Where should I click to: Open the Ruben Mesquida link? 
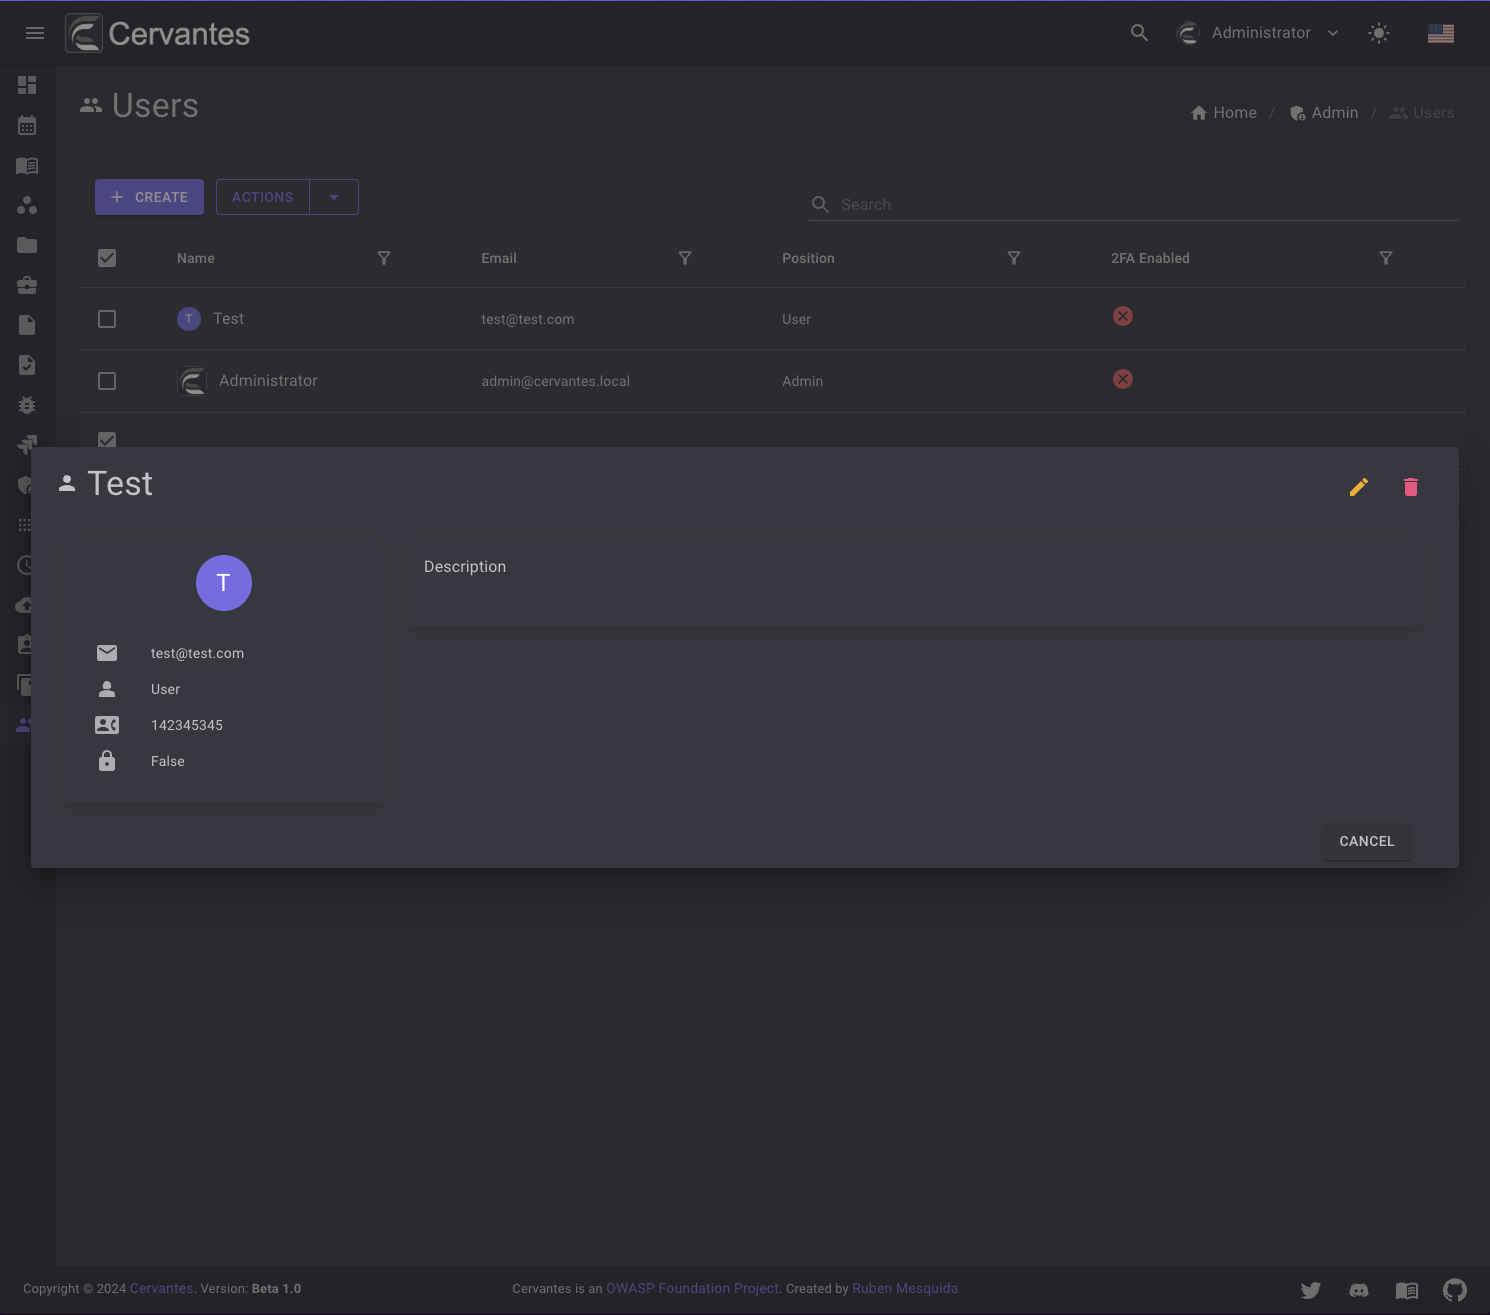(x=905, y=1288)
